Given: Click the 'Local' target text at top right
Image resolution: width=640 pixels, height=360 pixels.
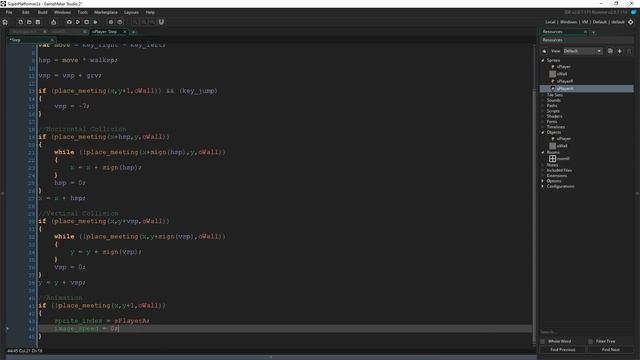Looking at the screenshot, I should (x=550, y=22).
